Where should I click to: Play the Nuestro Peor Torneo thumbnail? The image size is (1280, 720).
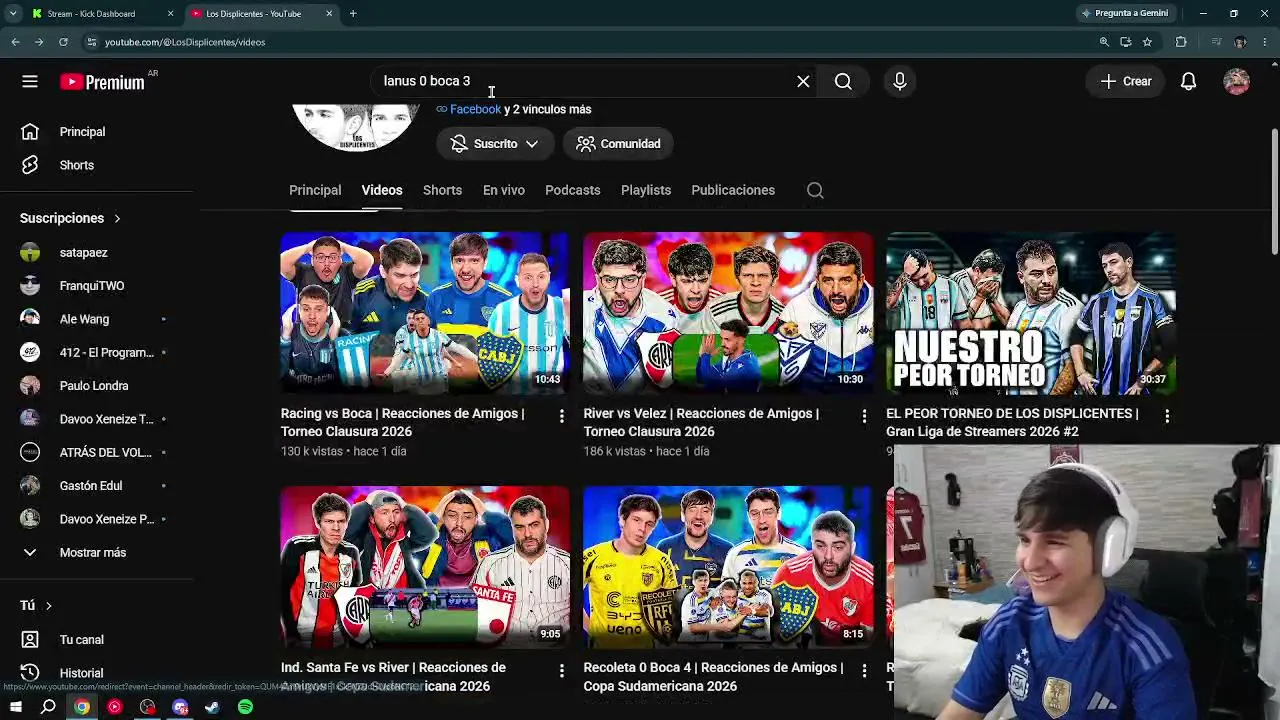(1031, 313)
